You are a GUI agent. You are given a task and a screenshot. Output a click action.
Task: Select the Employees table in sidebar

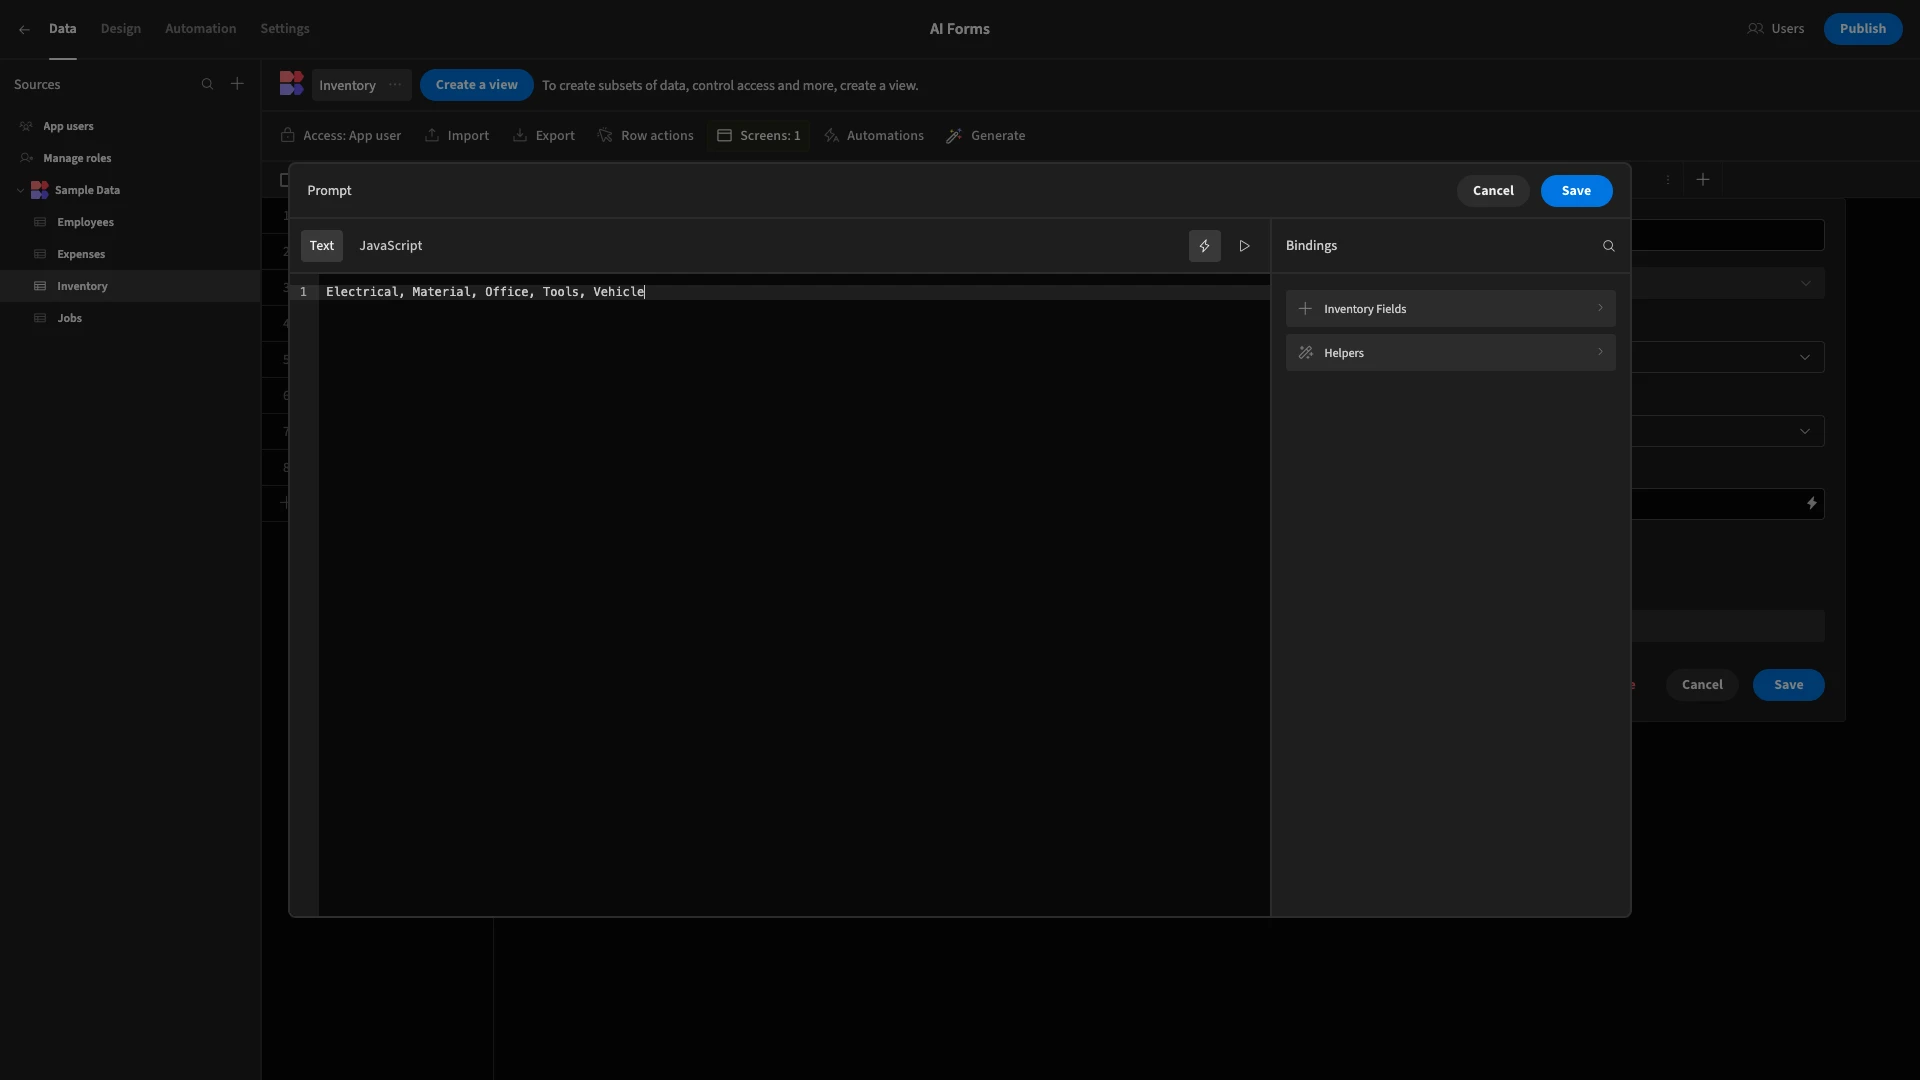(x=130, y=222)
